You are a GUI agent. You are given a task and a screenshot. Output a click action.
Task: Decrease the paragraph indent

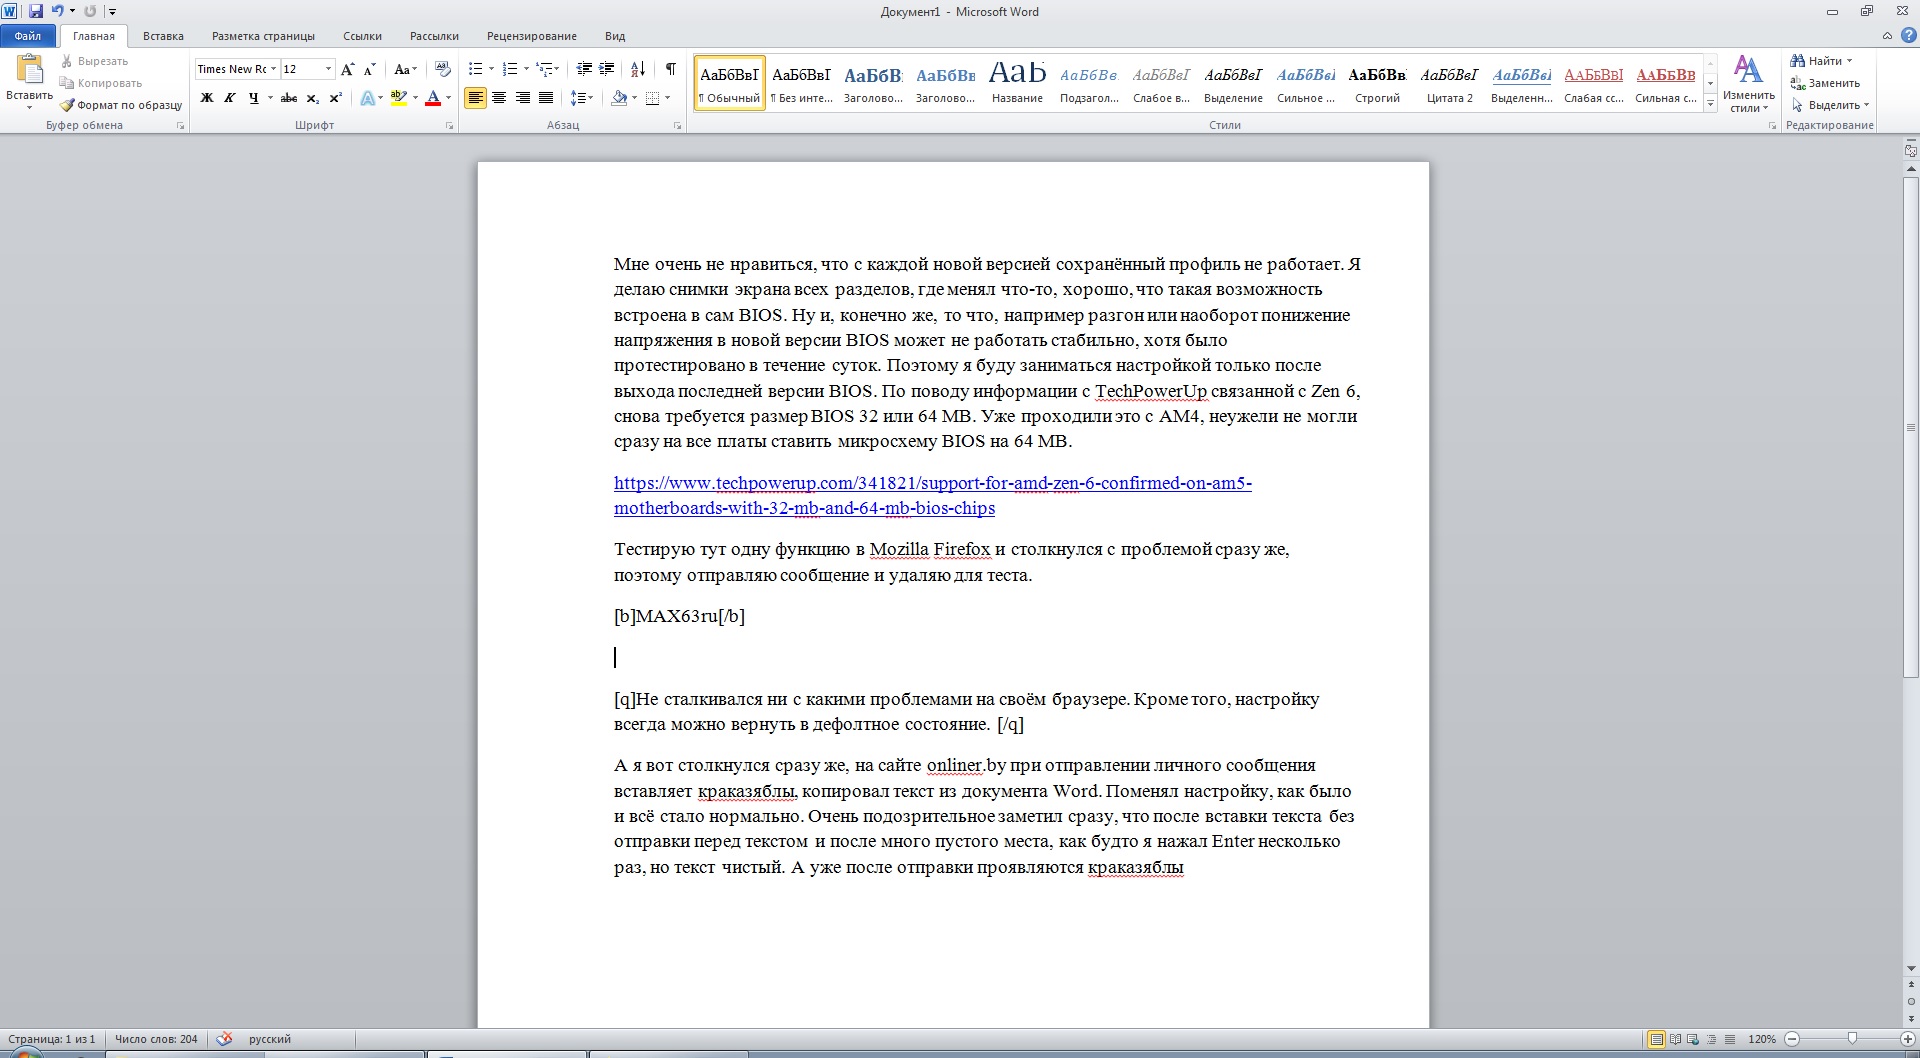pyautogui.click(x=584, y=69)
